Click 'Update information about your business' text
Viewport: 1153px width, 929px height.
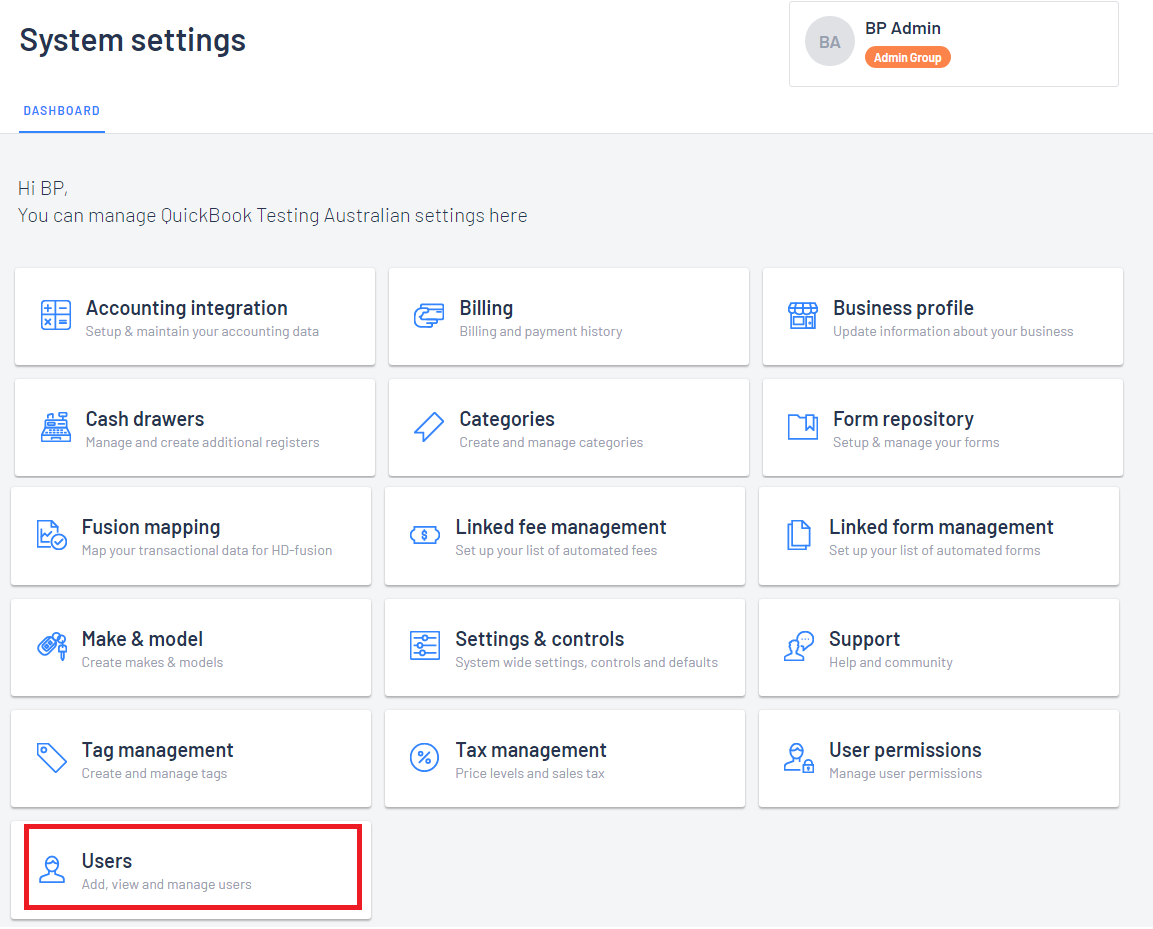click(953, 332)
